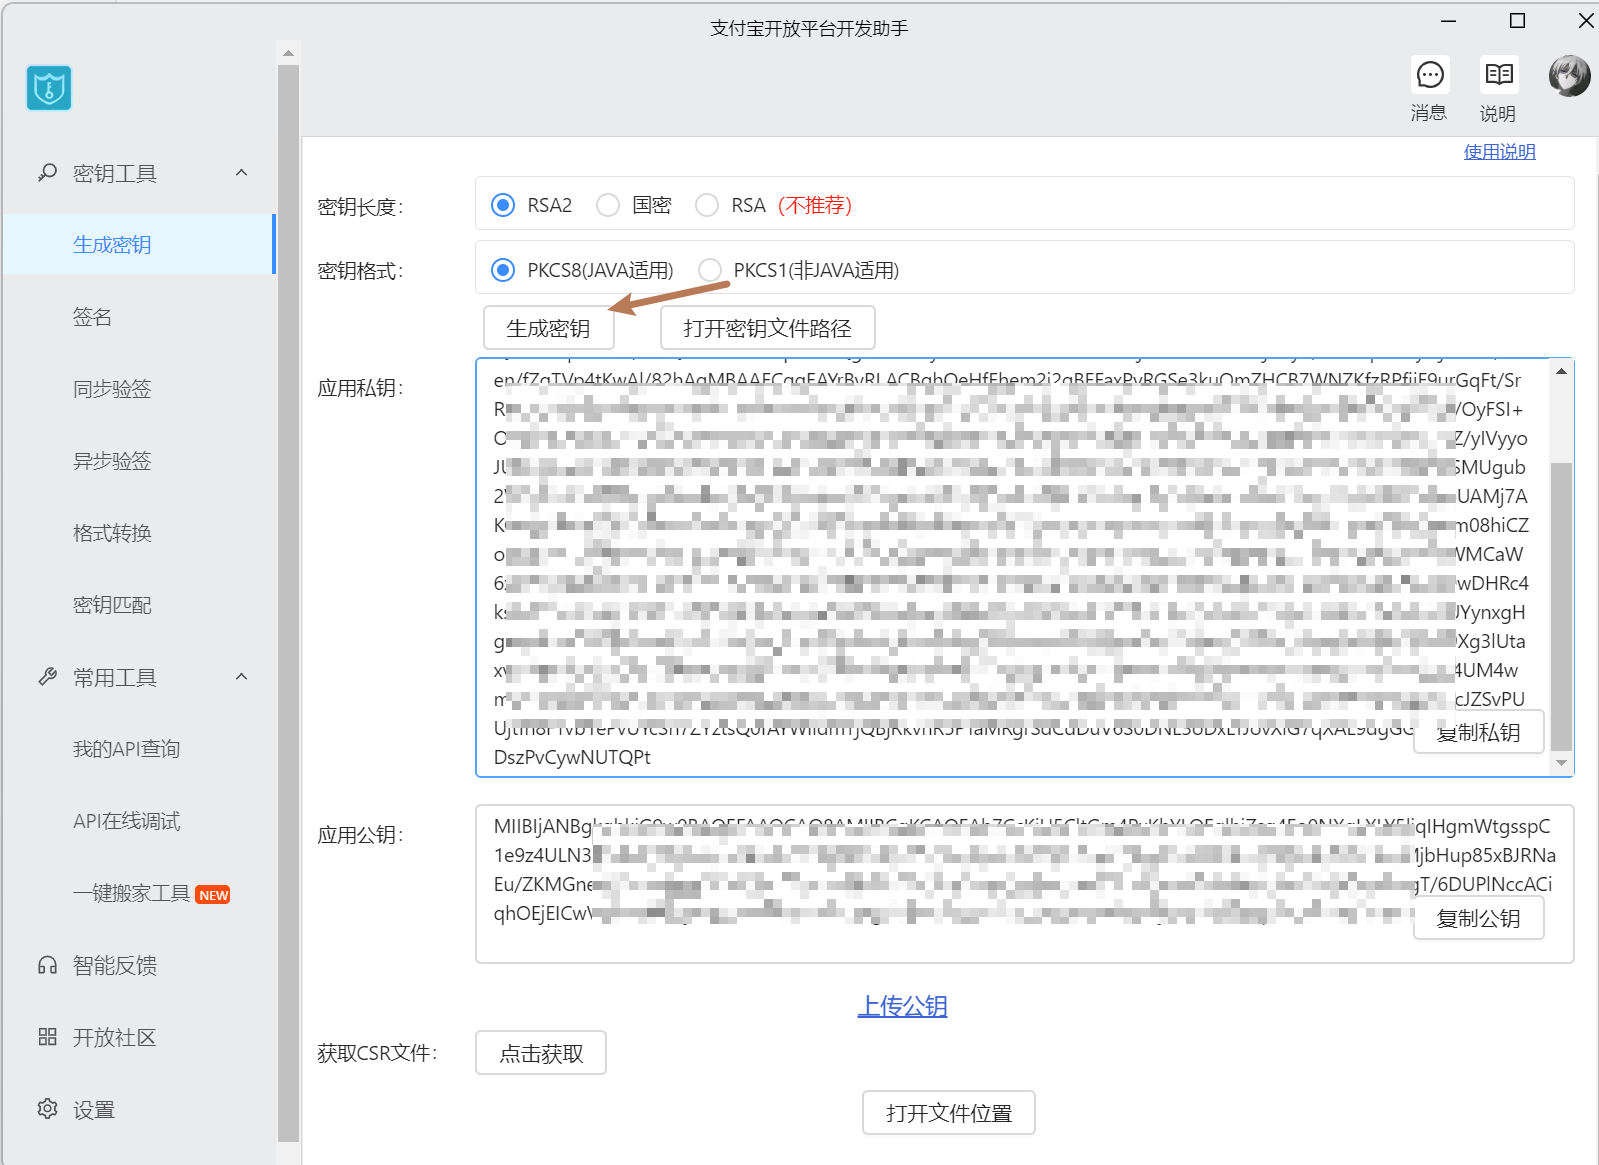Click the 打开文件位置 button

(949, 1113)
